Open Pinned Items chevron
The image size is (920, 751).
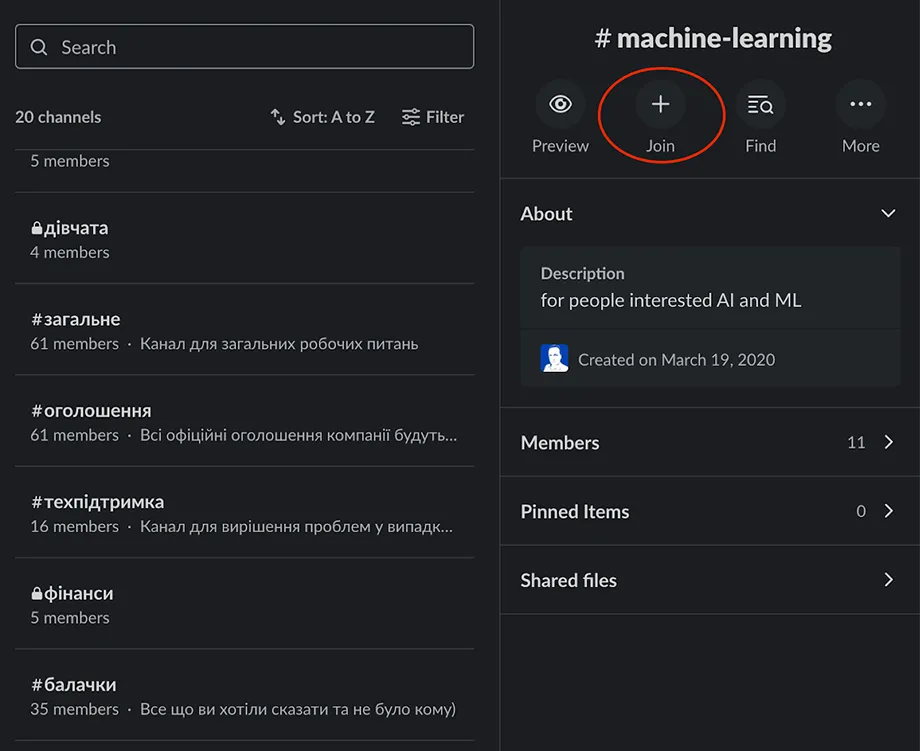pos(888,511)
